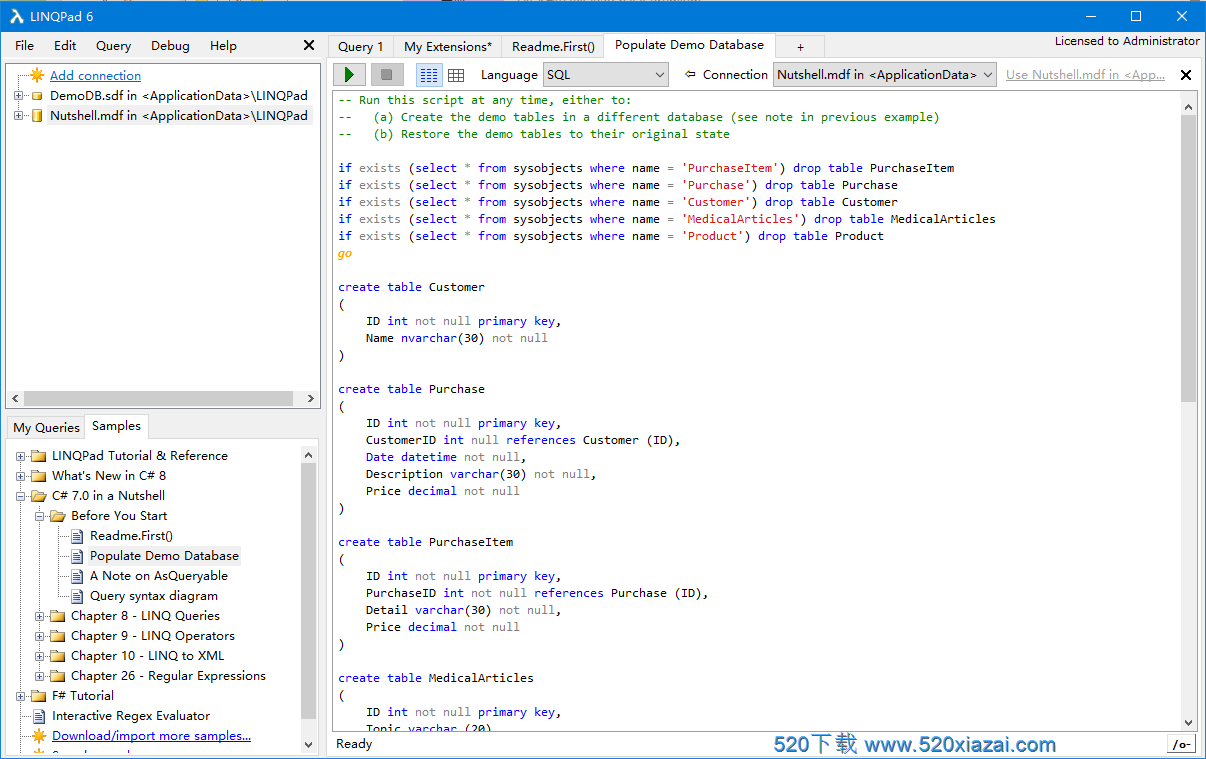Expand Chapter 26 - Regular Expressions folder
This screenshot has height=759, width=1206.
(39, 676)
